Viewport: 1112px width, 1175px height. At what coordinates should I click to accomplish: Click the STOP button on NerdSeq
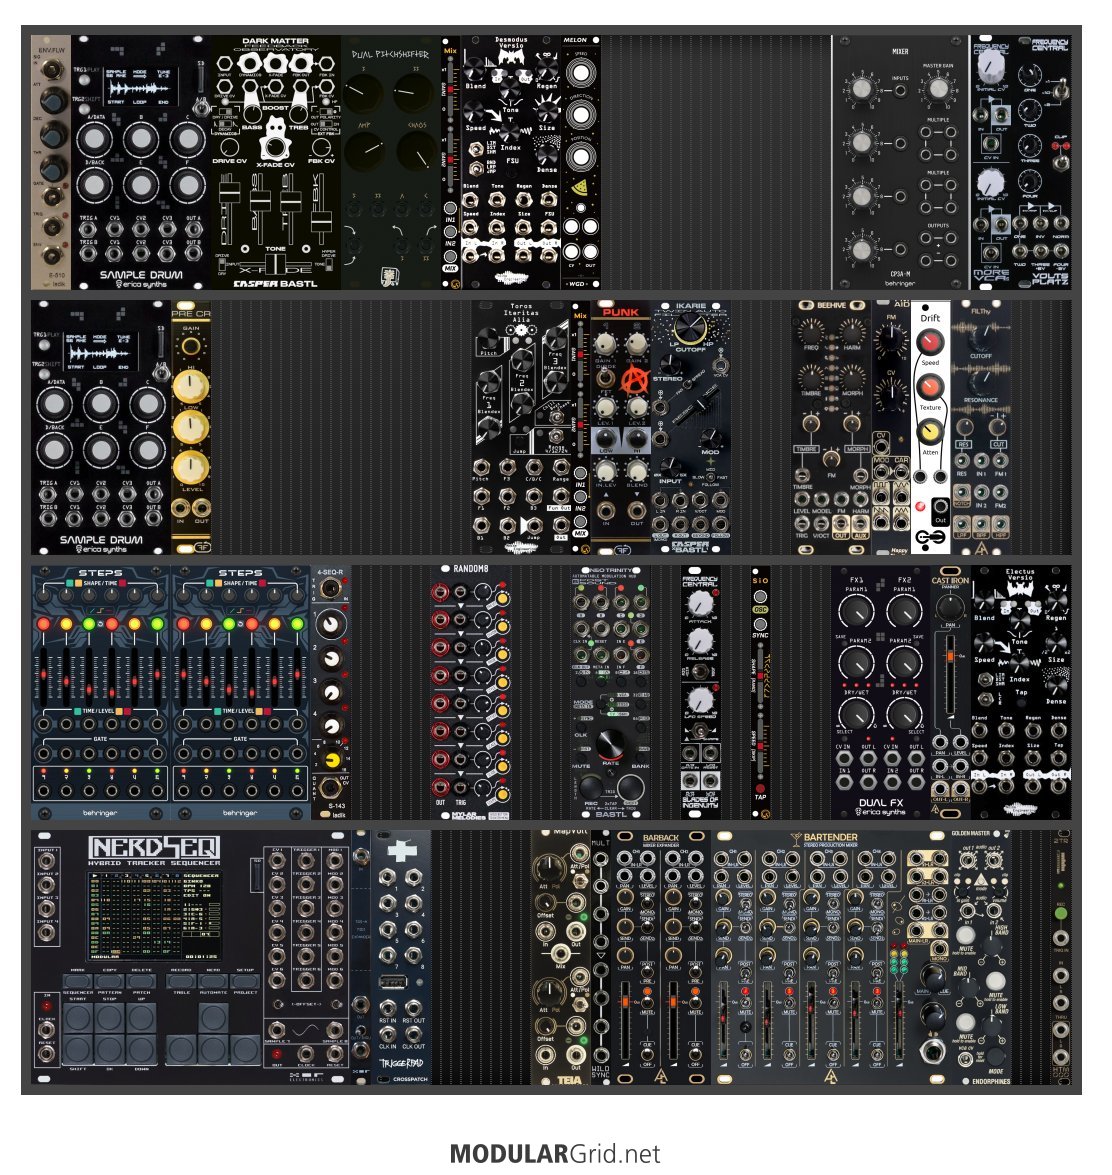pyautogui.click(x=109, y=1020)
